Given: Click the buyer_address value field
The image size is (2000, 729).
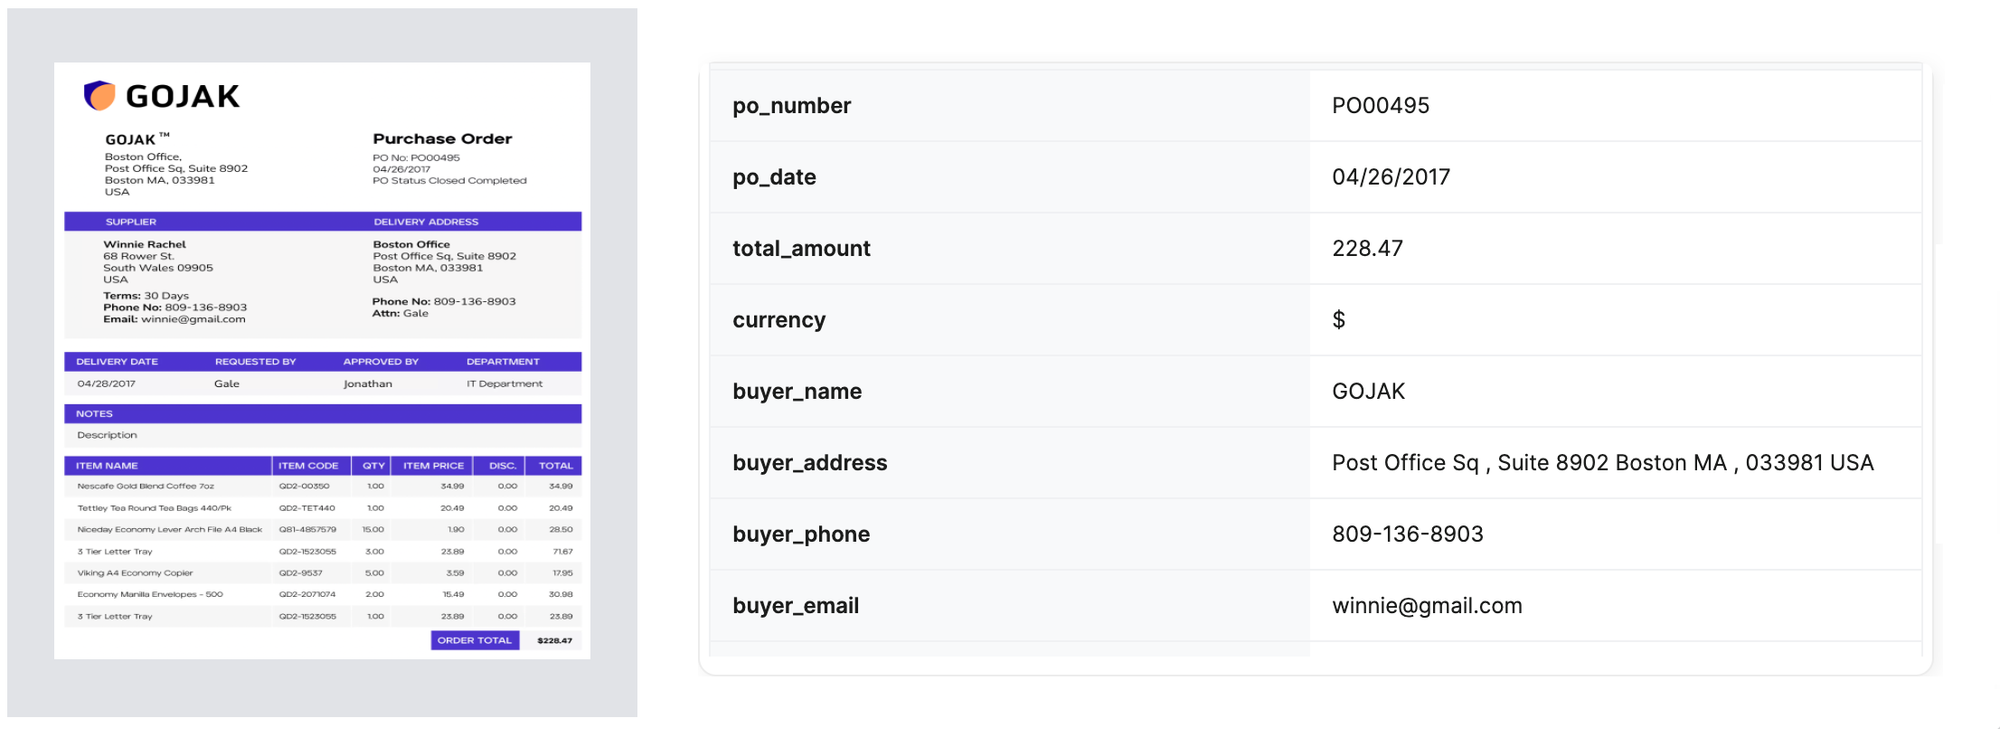Looking at the screenshot, I should [1602, 463].
